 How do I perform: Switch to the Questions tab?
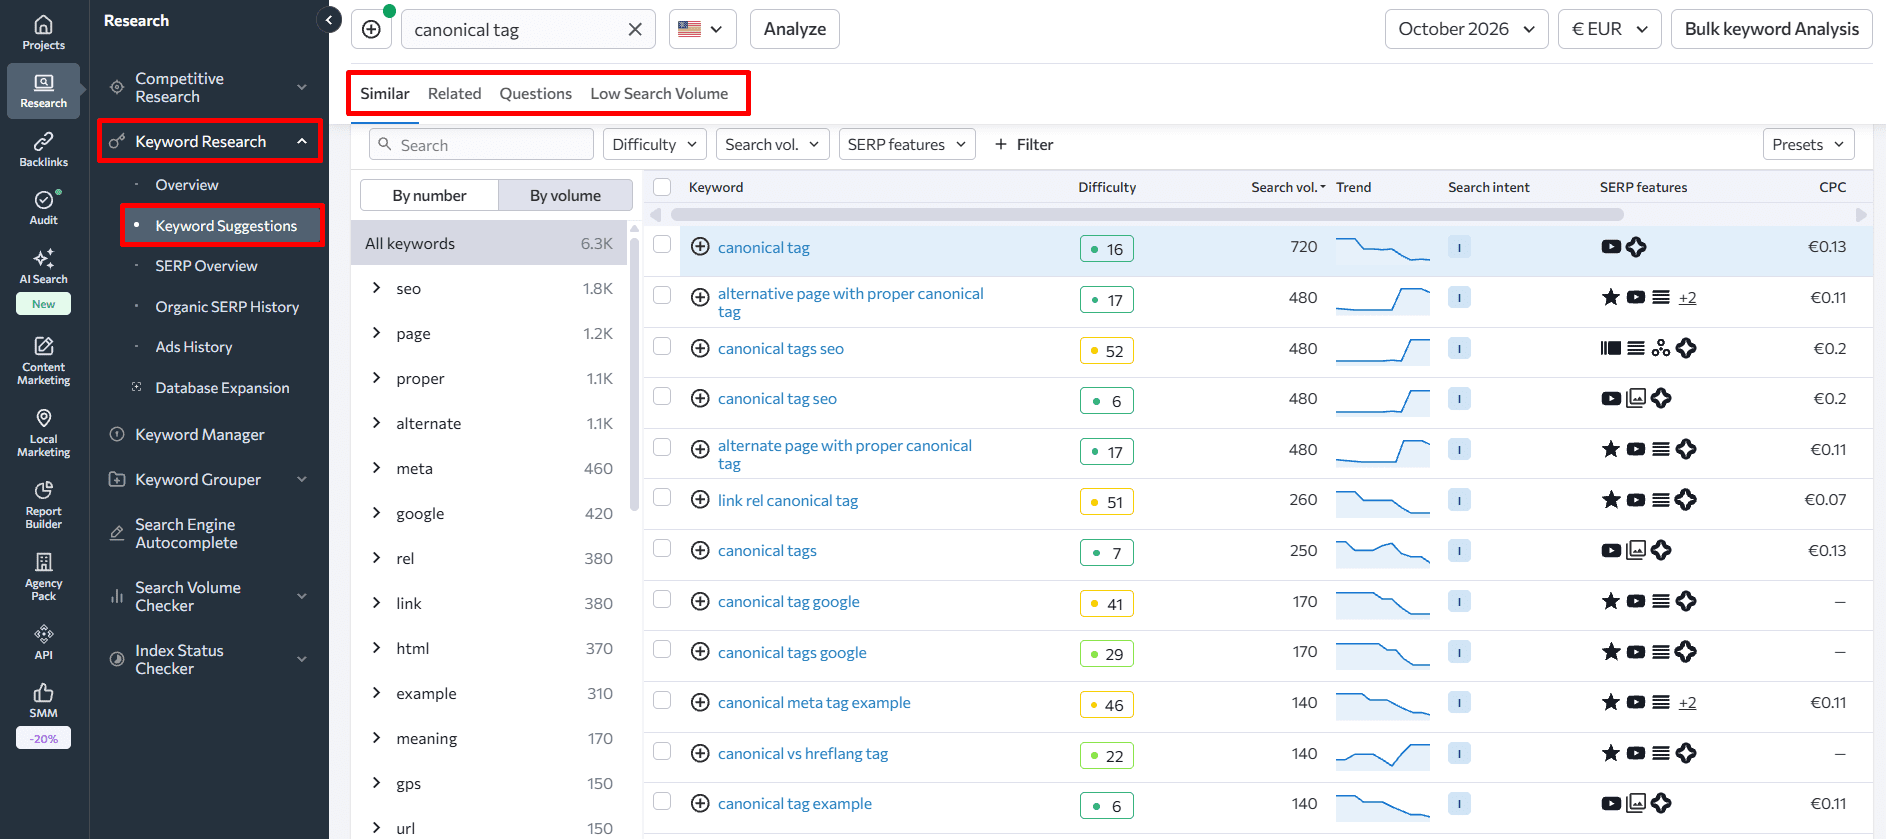[x=535, y=93]
